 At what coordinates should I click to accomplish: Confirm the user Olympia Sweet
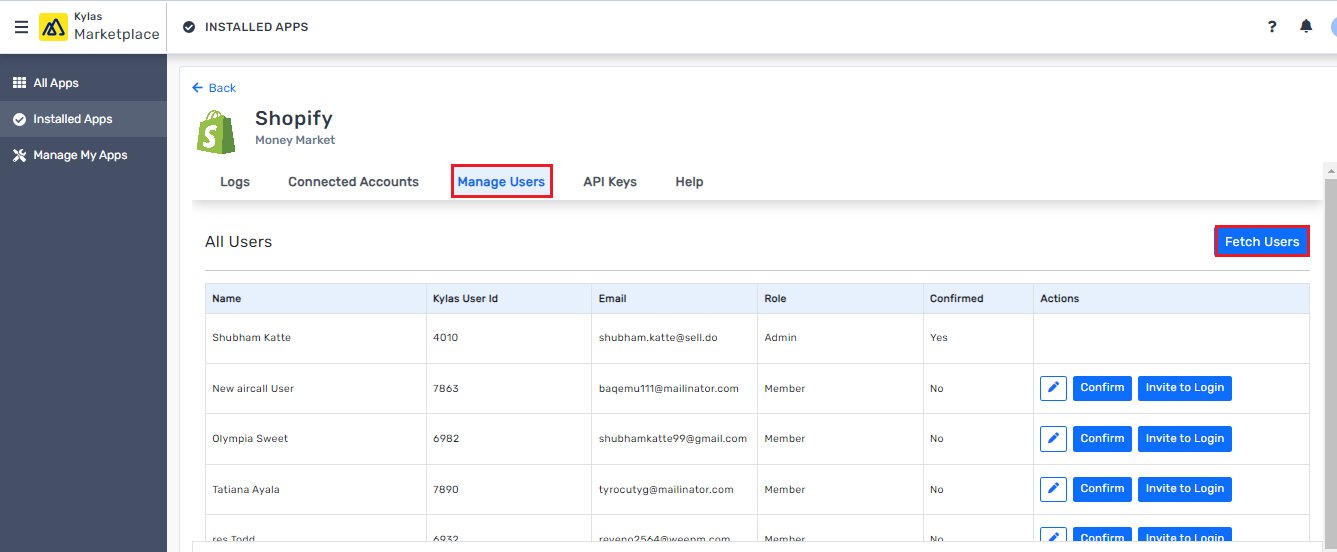pos(1102,439)
